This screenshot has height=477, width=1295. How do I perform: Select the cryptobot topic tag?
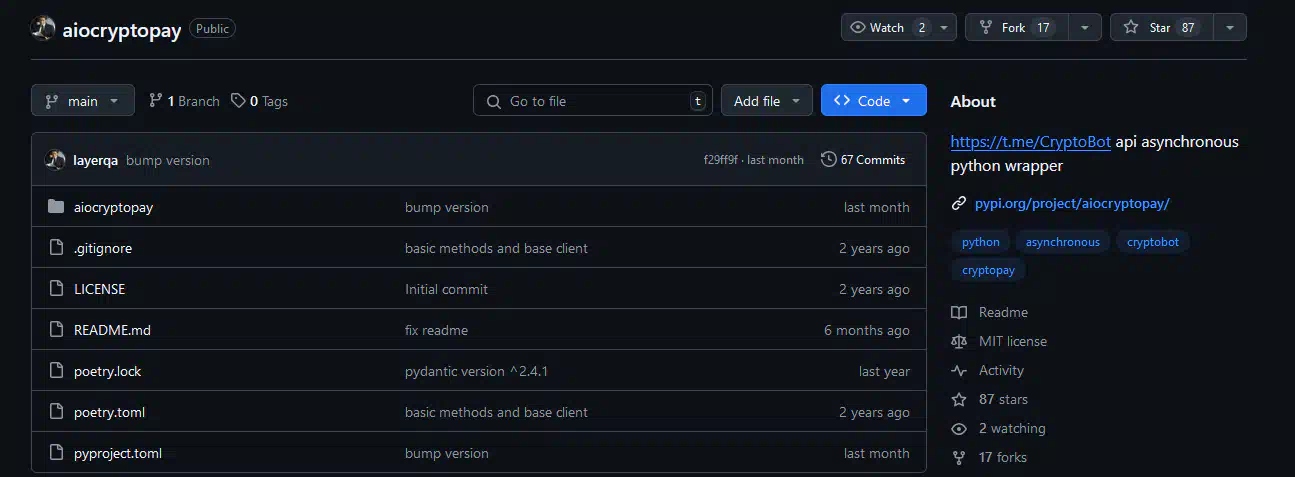1153,242
